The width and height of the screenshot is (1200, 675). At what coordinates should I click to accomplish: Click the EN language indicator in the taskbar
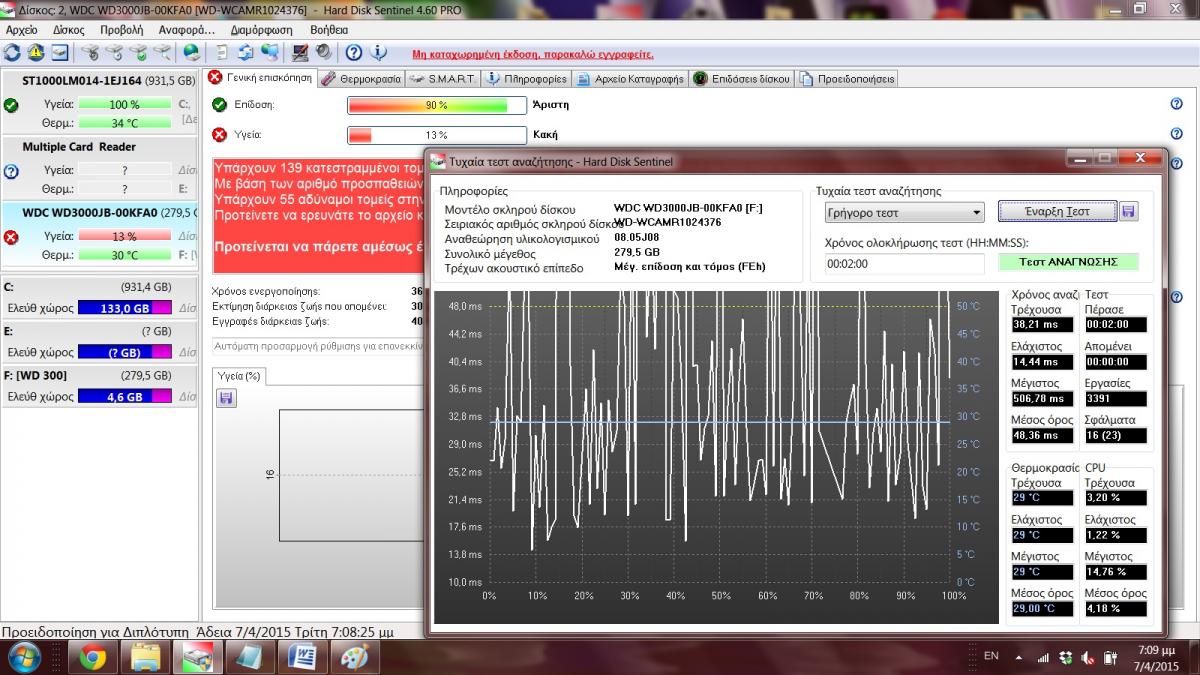coord(991,656)
